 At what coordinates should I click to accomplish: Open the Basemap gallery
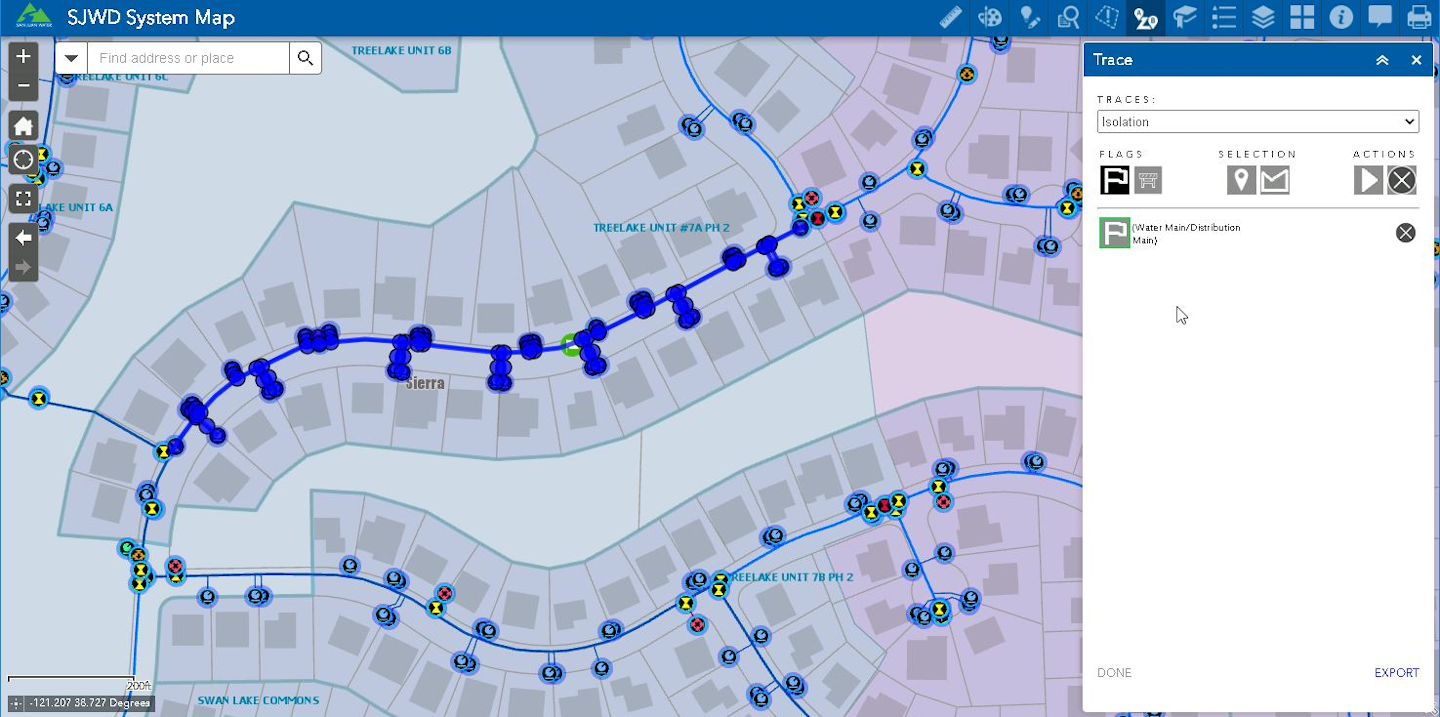(x=1302, y=17)
